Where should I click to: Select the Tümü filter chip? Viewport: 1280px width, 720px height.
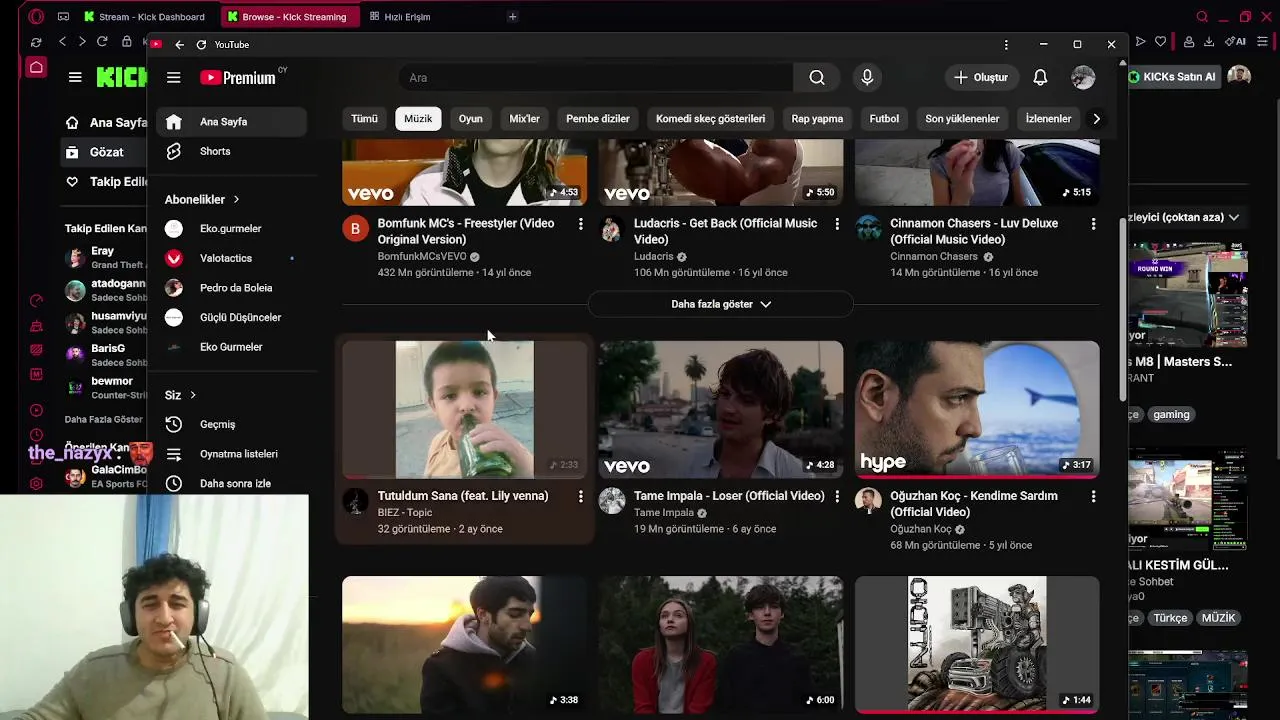coord(364,119)
